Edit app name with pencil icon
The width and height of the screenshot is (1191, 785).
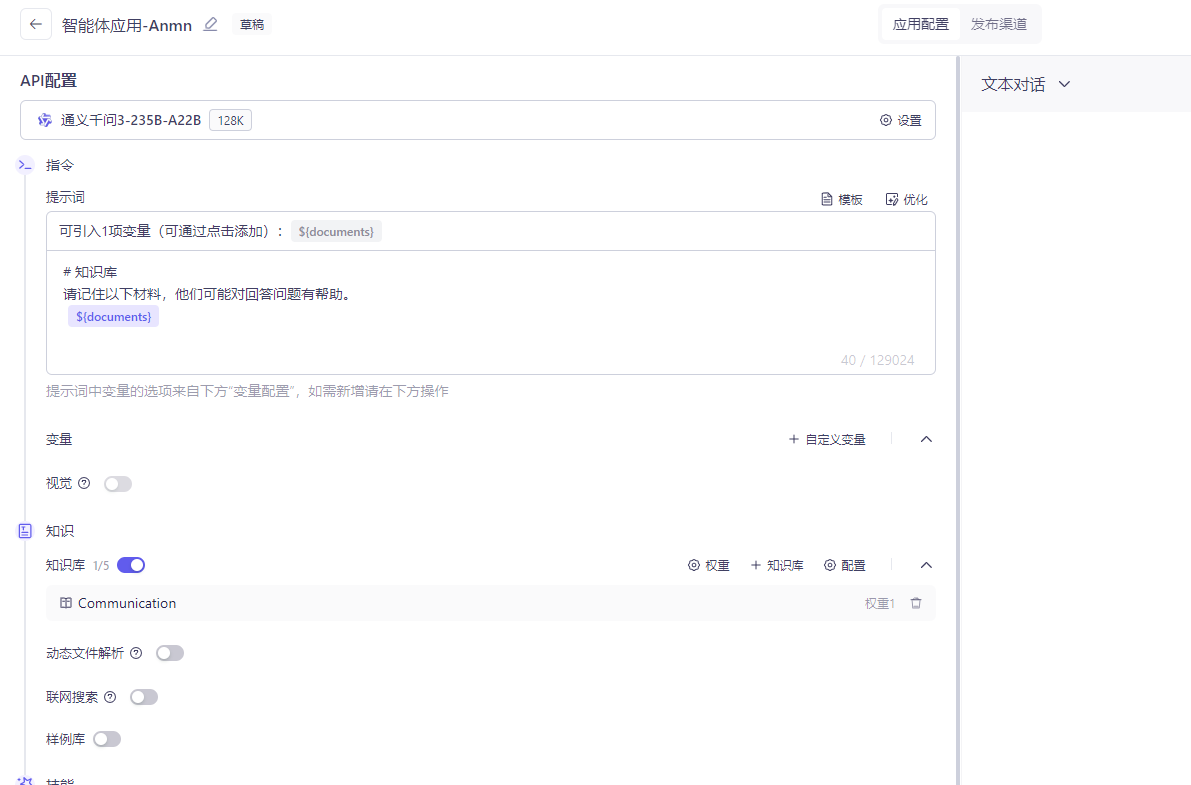coord(210,24)
